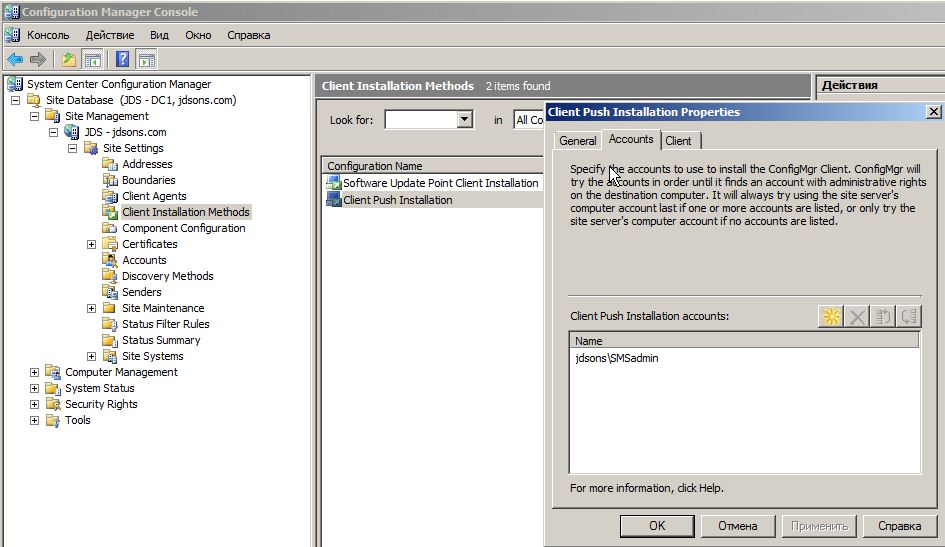Toggle the Show/Hide action pane icon

pos(146,59)
